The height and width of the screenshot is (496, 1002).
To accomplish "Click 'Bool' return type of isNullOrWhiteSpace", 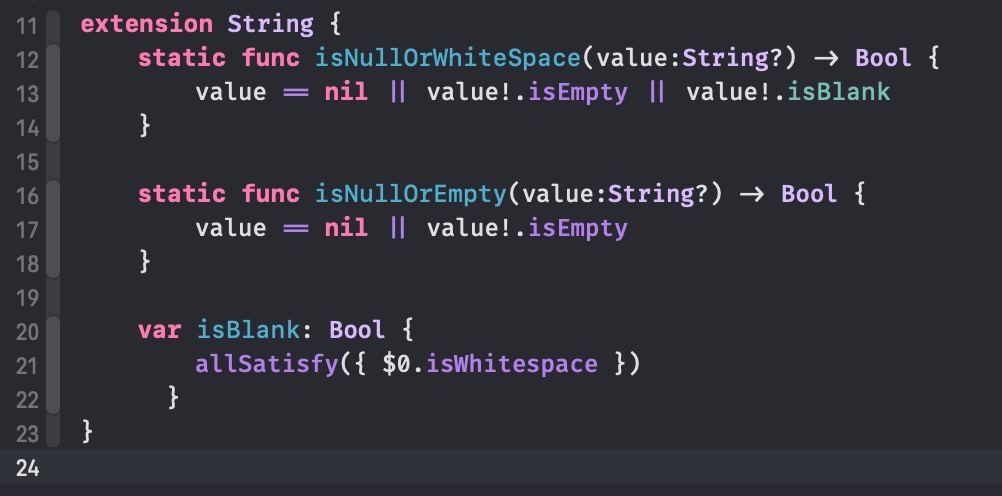I will 883,58.
